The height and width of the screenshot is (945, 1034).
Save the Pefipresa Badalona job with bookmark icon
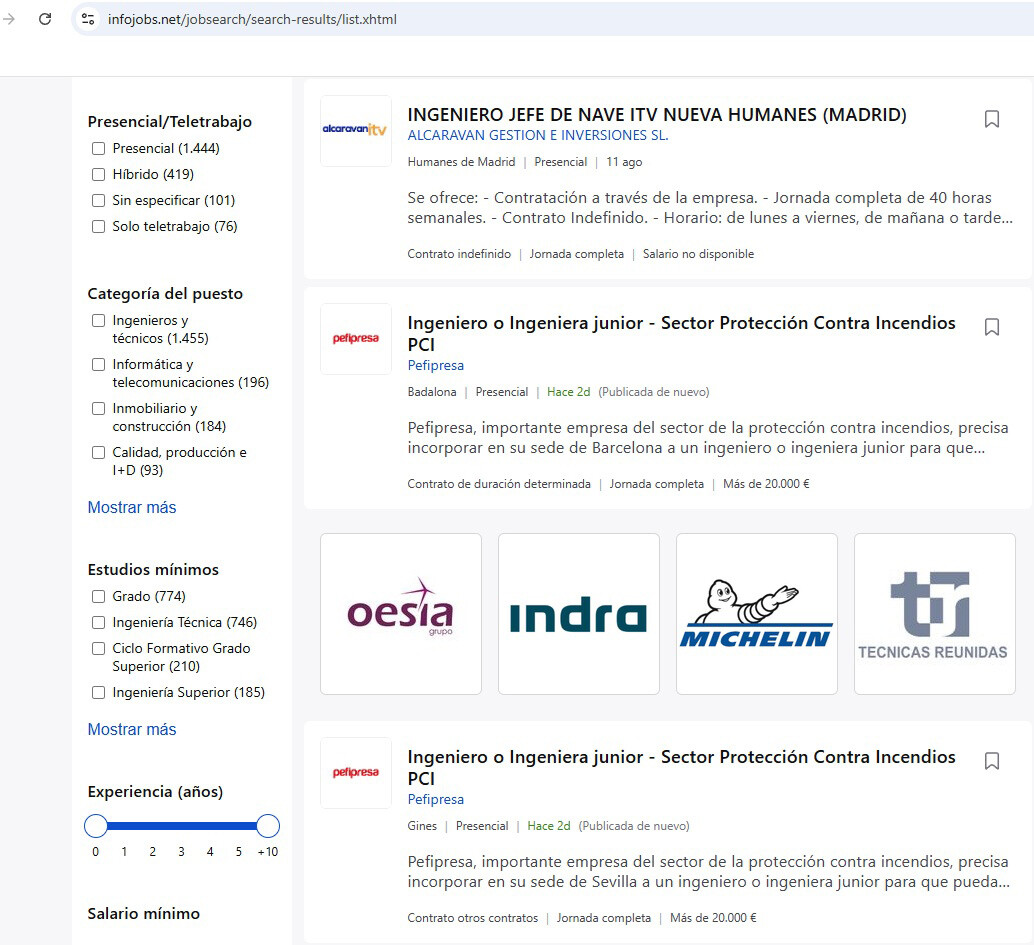coord(991,327)
